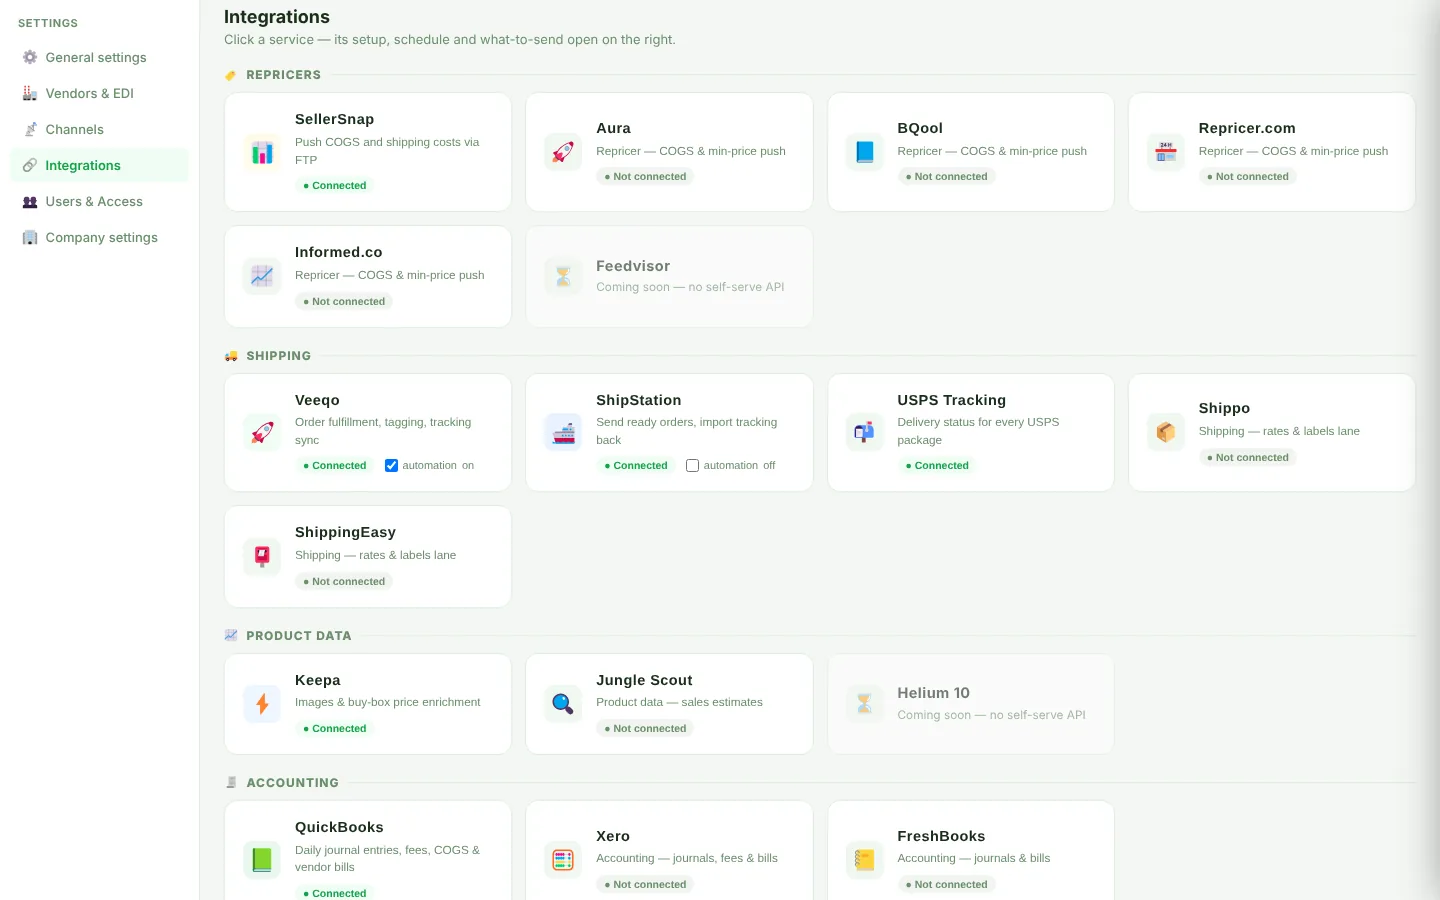
Task: Go to Channels settings page
Action: click(99, 129)
